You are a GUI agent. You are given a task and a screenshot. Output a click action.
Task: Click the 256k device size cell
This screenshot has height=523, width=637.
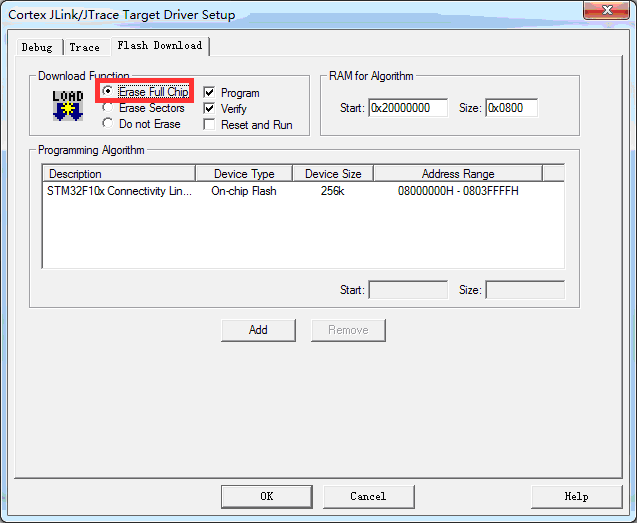click(x=333, y=191)
